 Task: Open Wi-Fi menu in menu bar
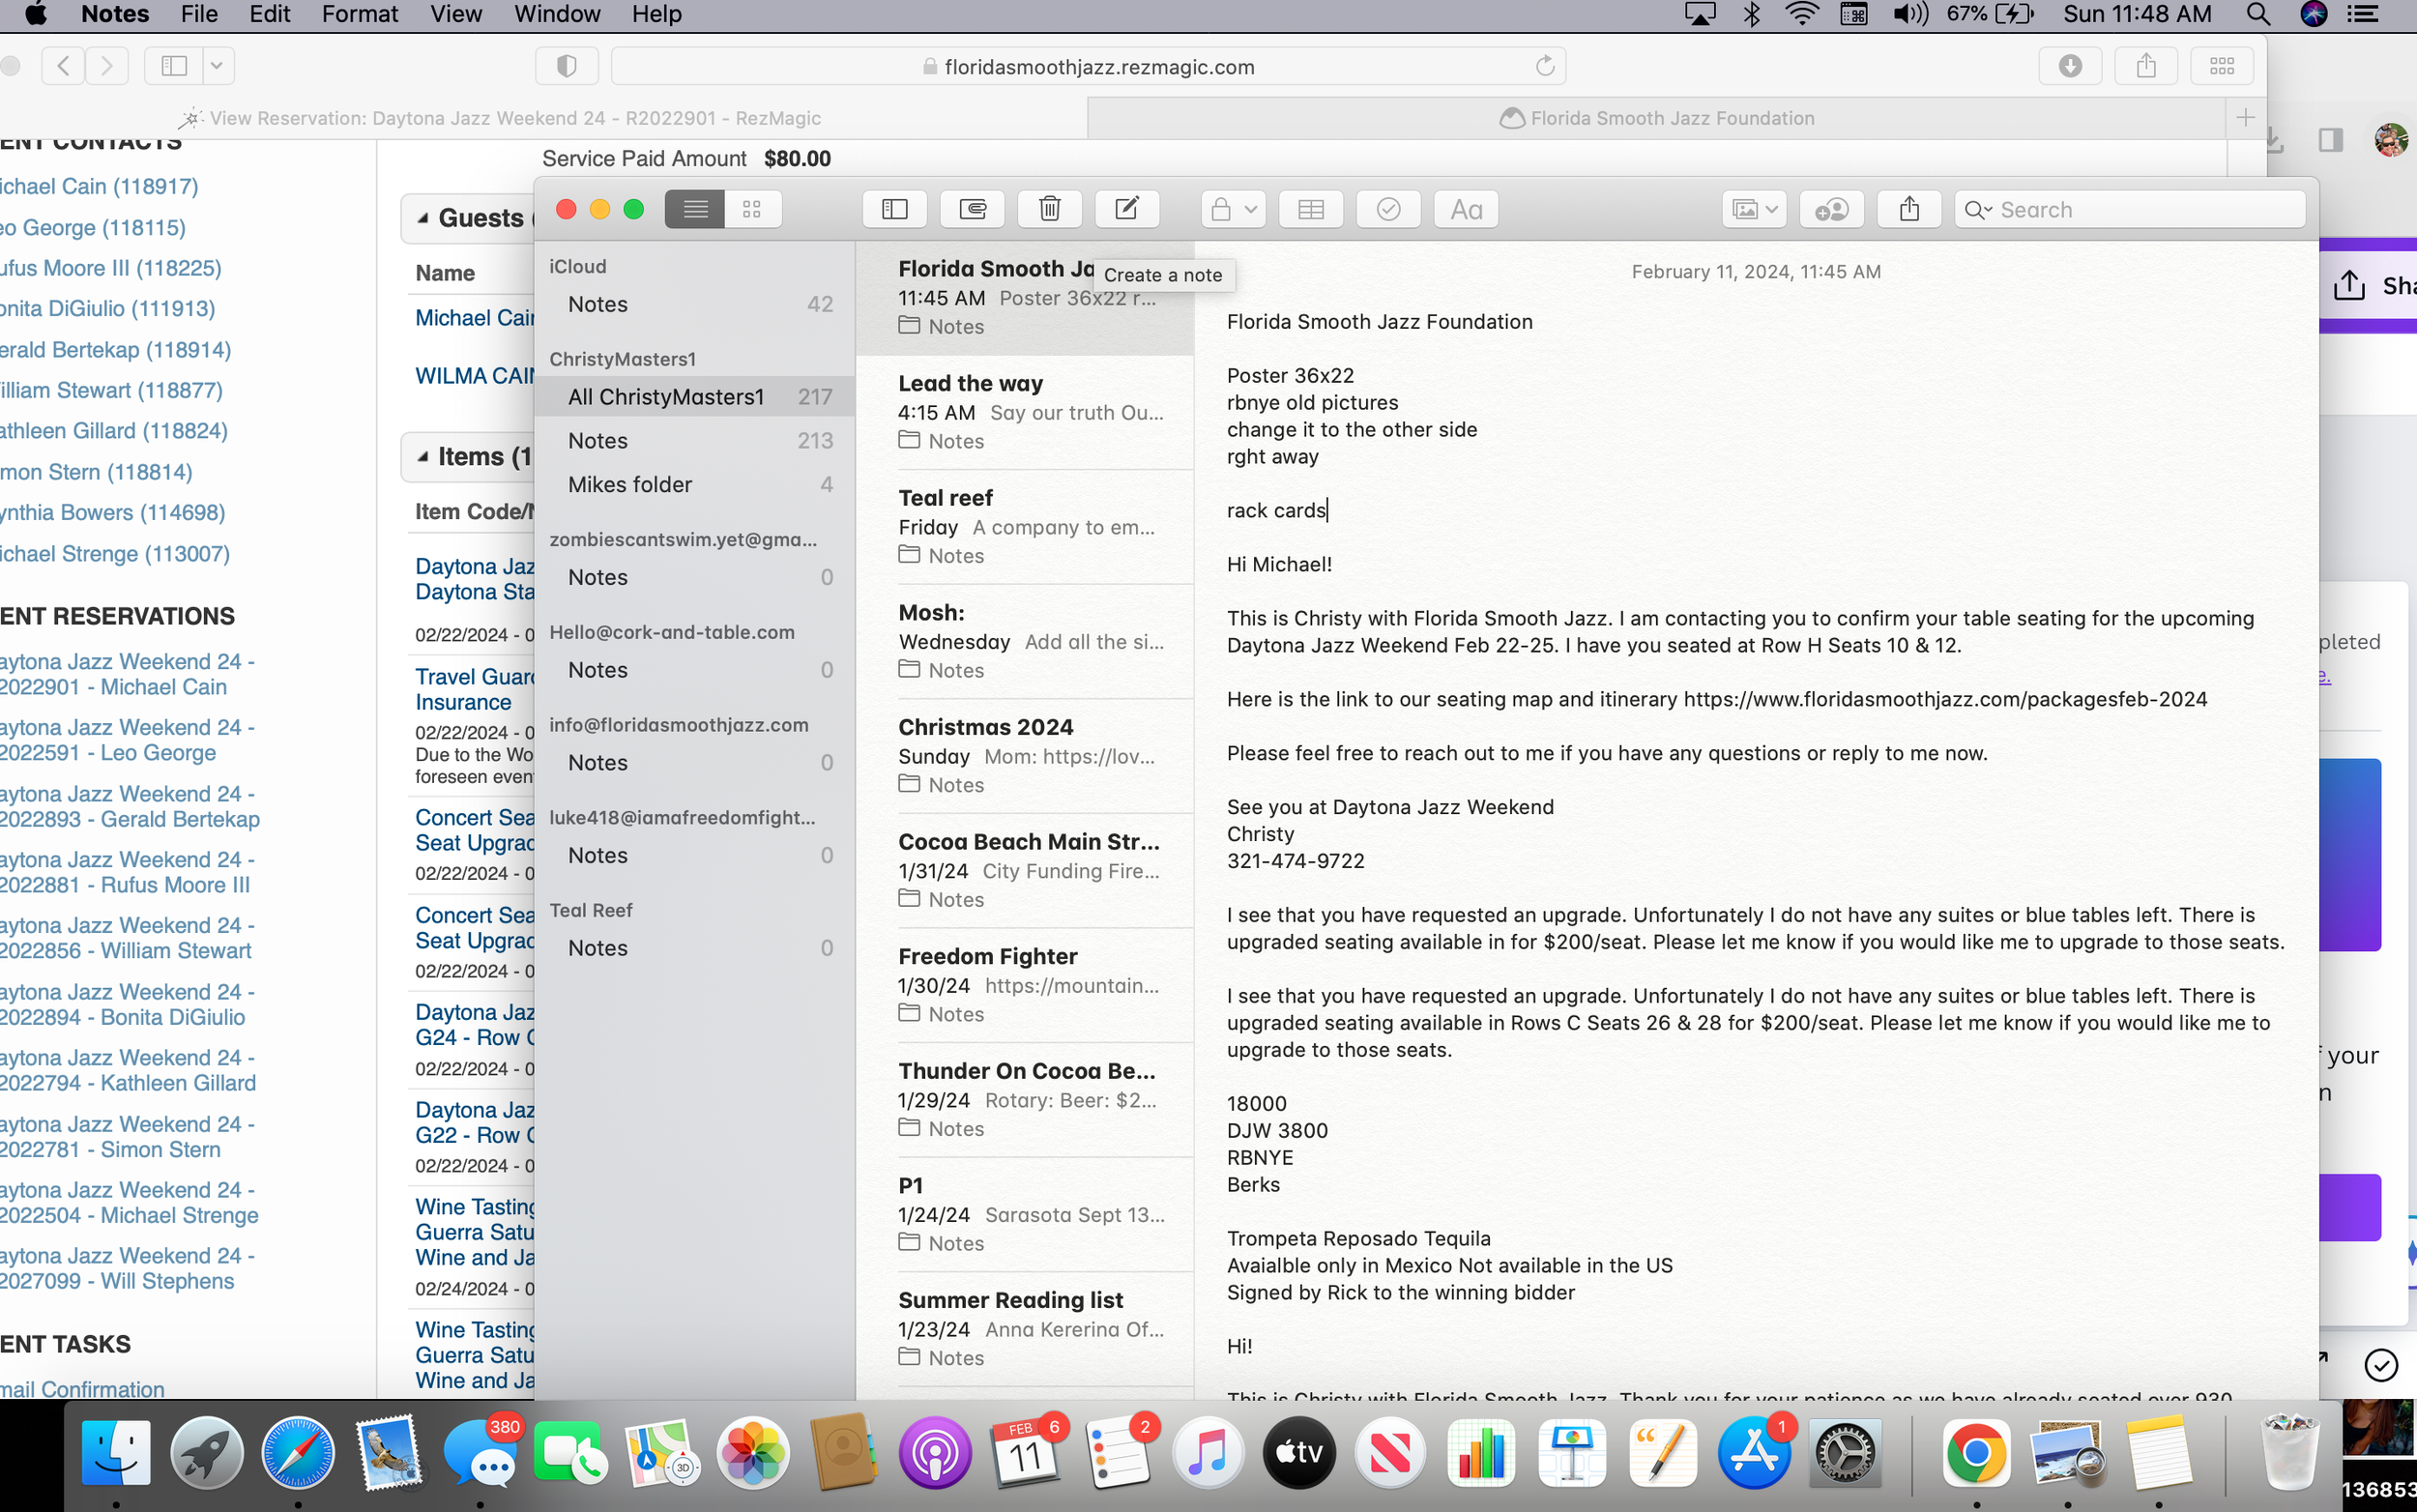point(1802,14)
